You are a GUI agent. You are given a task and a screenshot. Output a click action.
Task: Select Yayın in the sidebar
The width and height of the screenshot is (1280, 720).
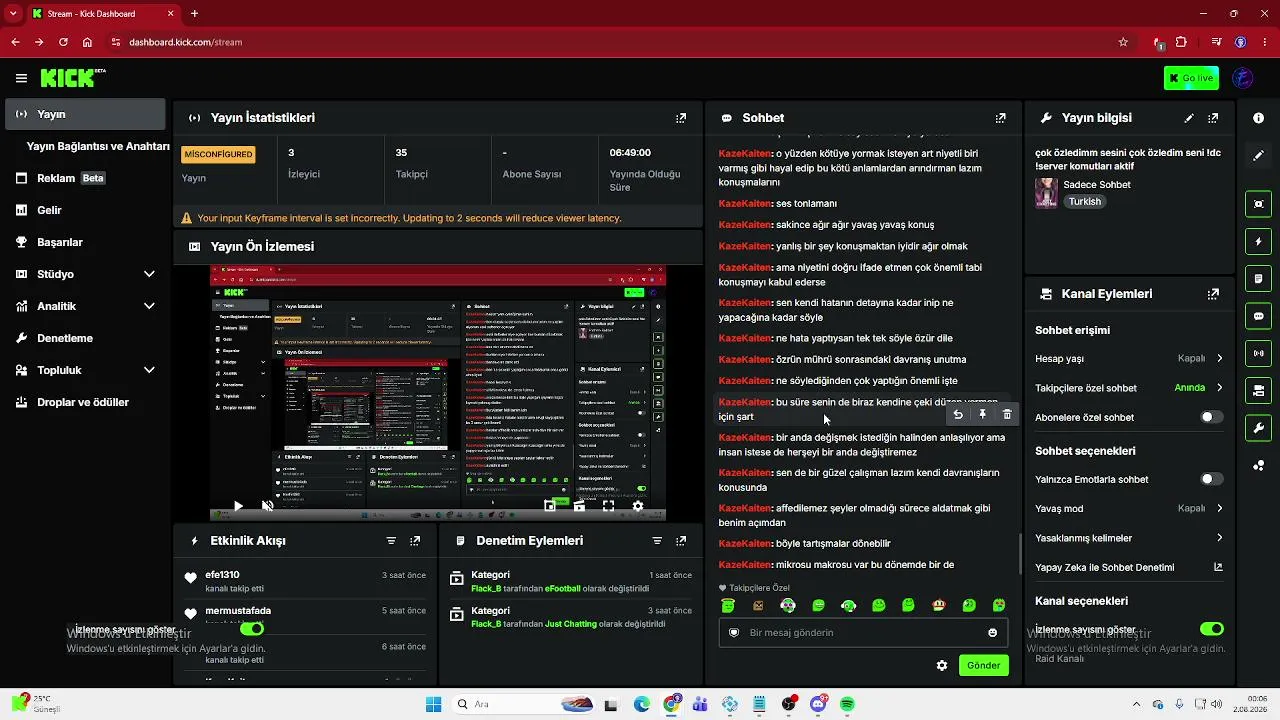coord(85,114)
